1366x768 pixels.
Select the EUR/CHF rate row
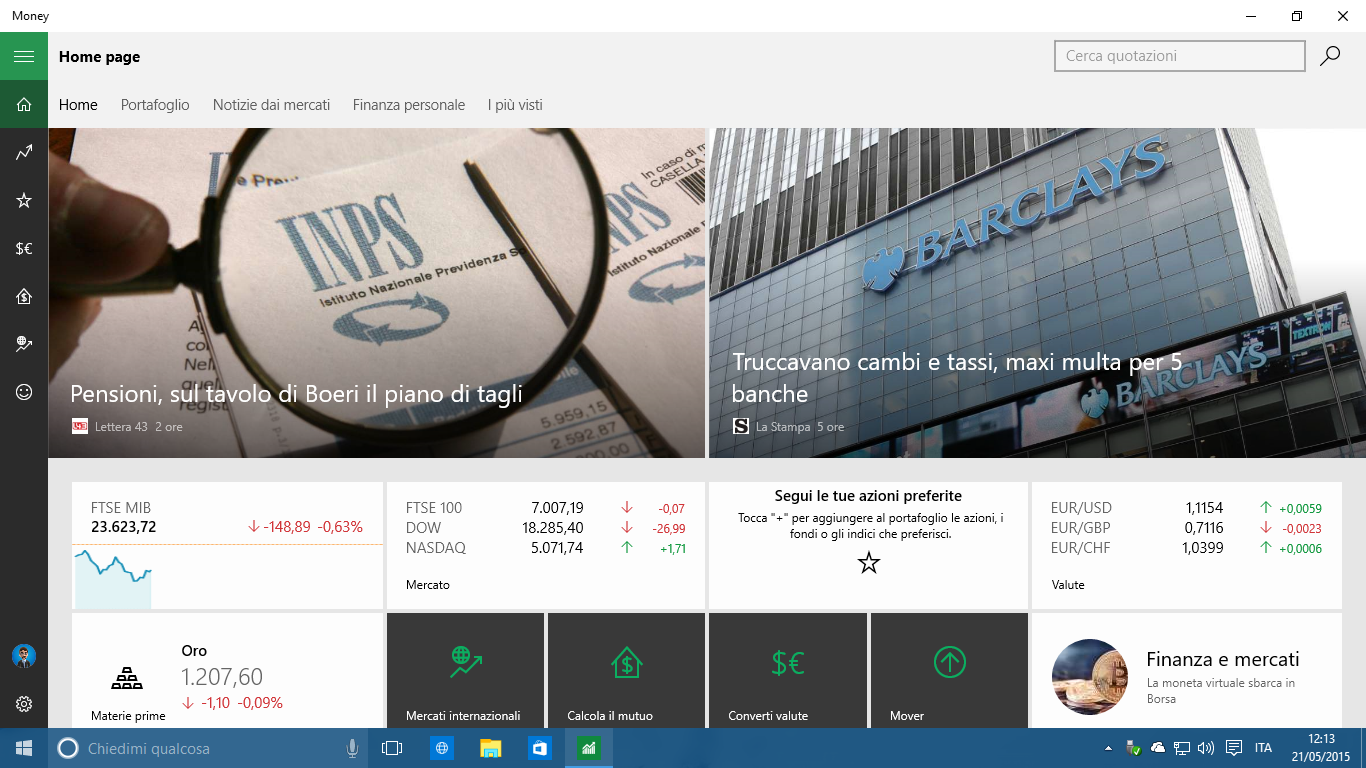(x=1186, y=548)
